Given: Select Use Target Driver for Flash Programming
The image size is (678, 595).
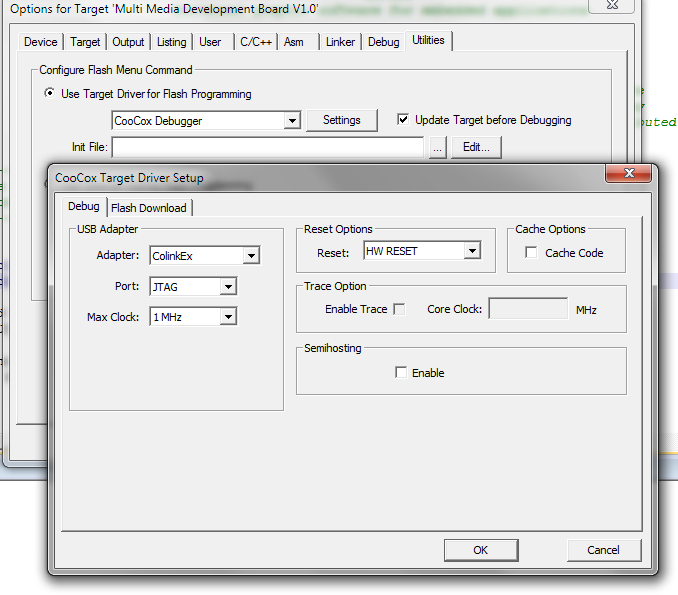Looking at the screenshot, I should (50, 93).
